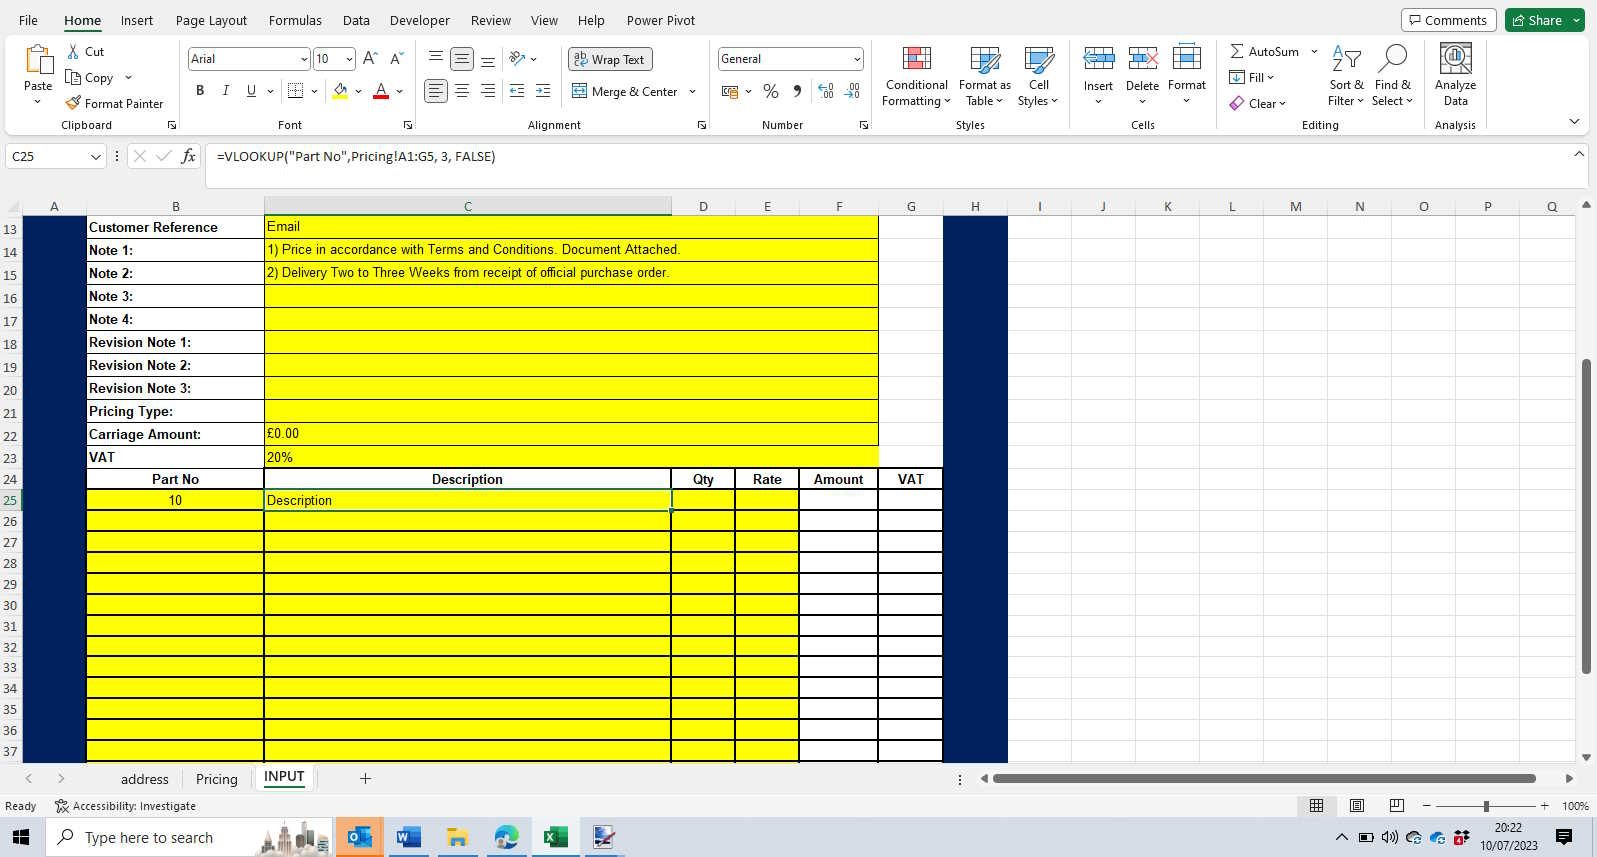Switch to Page Layout tab
Viewport: 1597px width, 857px height.
pos(211,20)
